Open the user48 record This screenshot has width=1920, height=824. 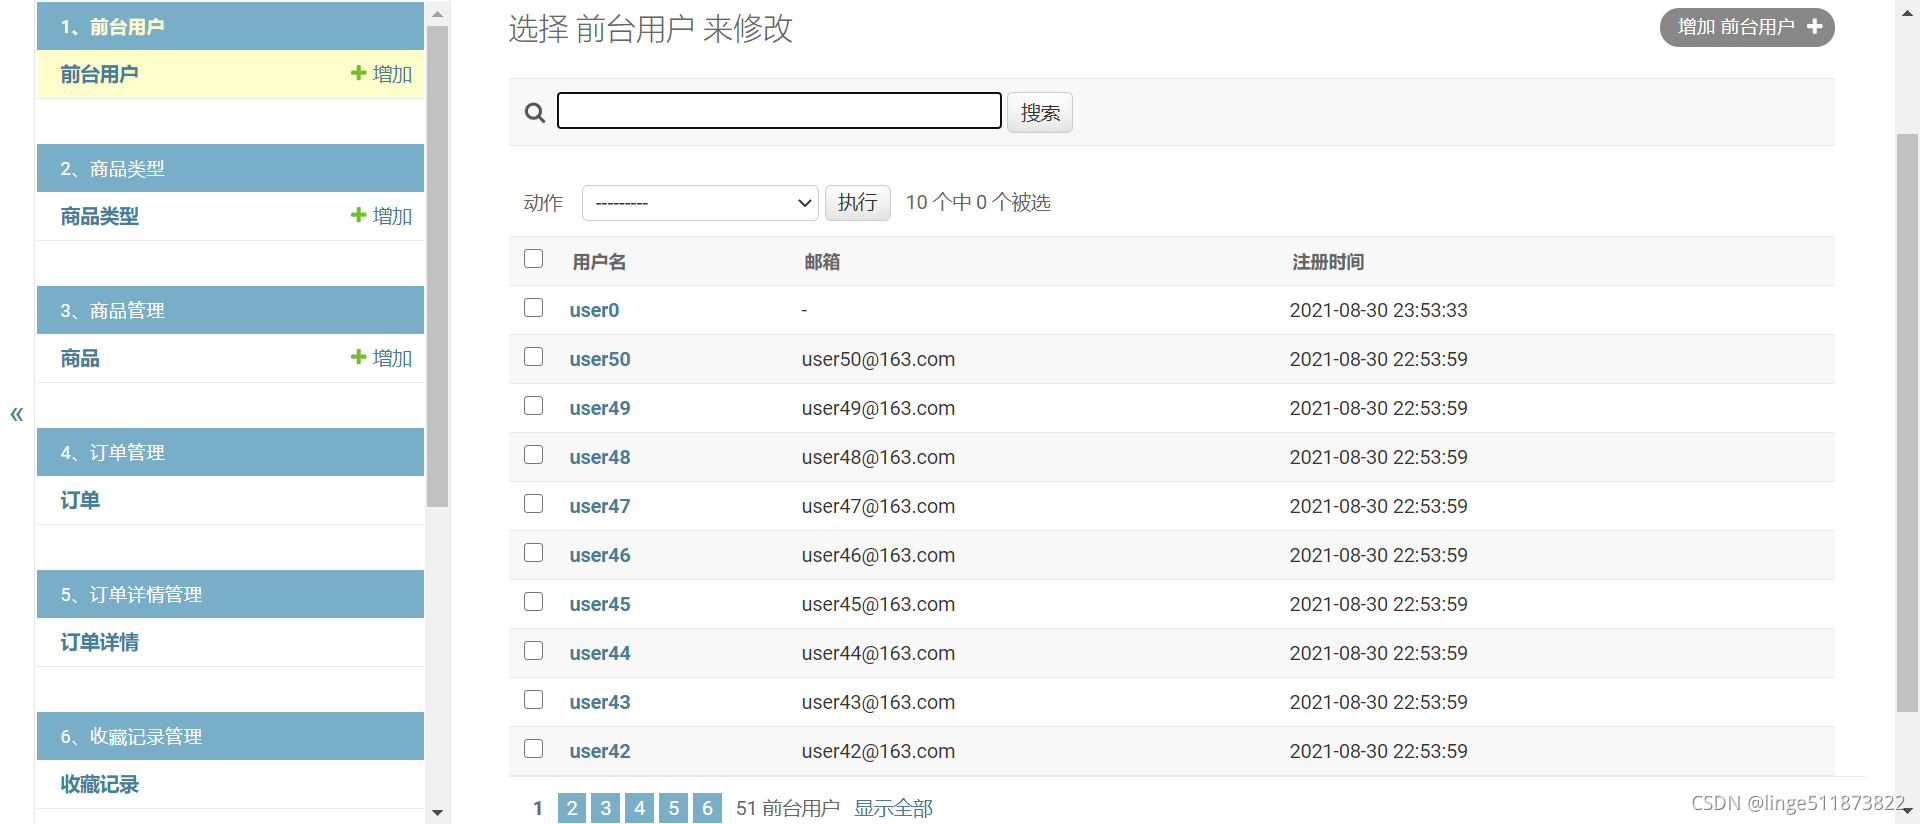(600, 457)
